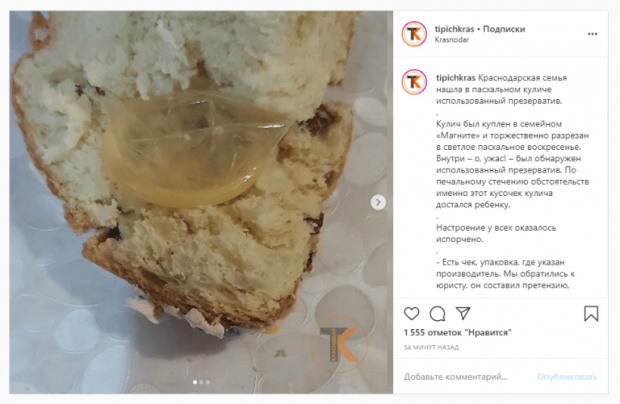Click the tipichkras avatar beside the caption
Screen dimensions: 620x404
coord(414,82)
